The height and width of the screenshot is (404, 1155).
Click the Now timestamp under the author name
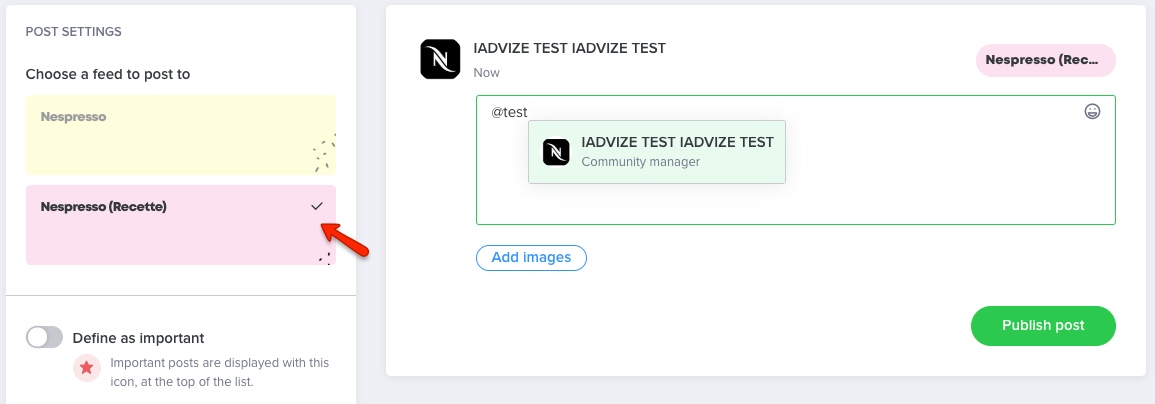(x=486, y=73)
